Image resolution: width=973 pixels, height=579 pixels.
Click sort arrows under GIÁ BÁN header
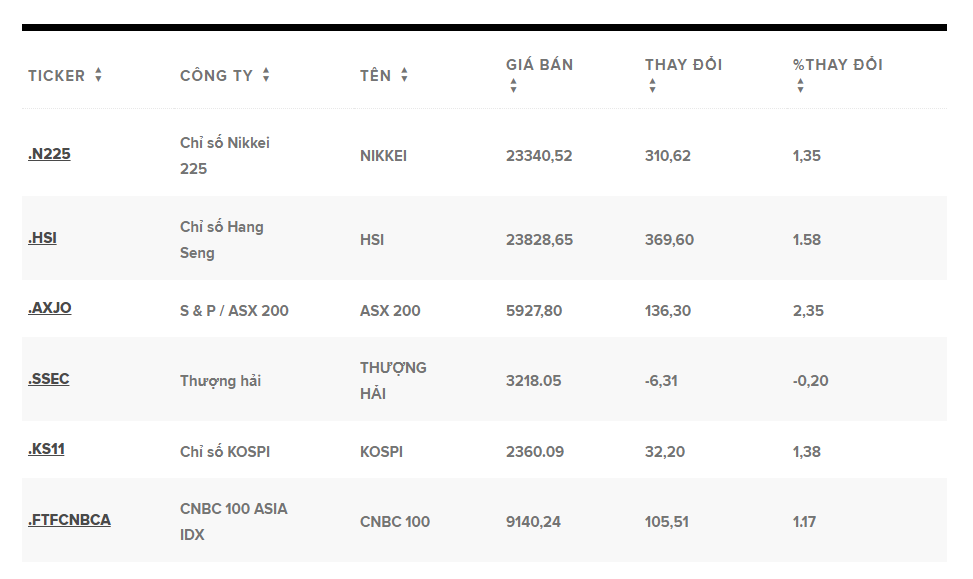[513, 86]
